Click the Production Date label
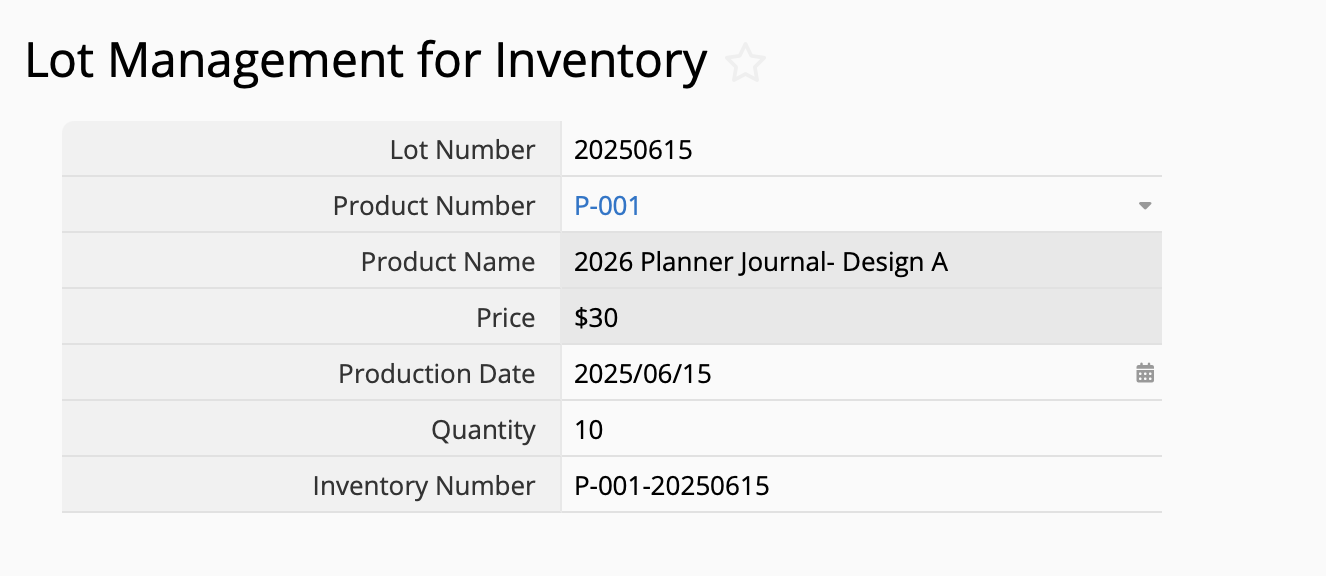The height and width of the screenshot is (576, 1326). click(x=437, y=374)
